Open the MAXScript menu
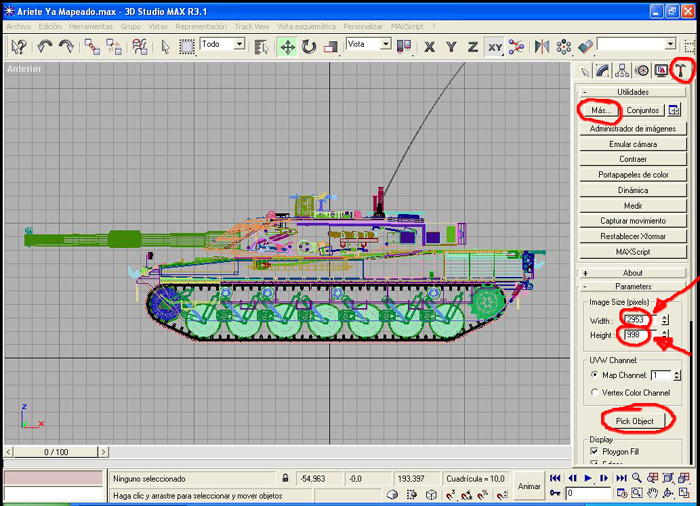Screen dimensions: 700x506 [x=407, y=26]
